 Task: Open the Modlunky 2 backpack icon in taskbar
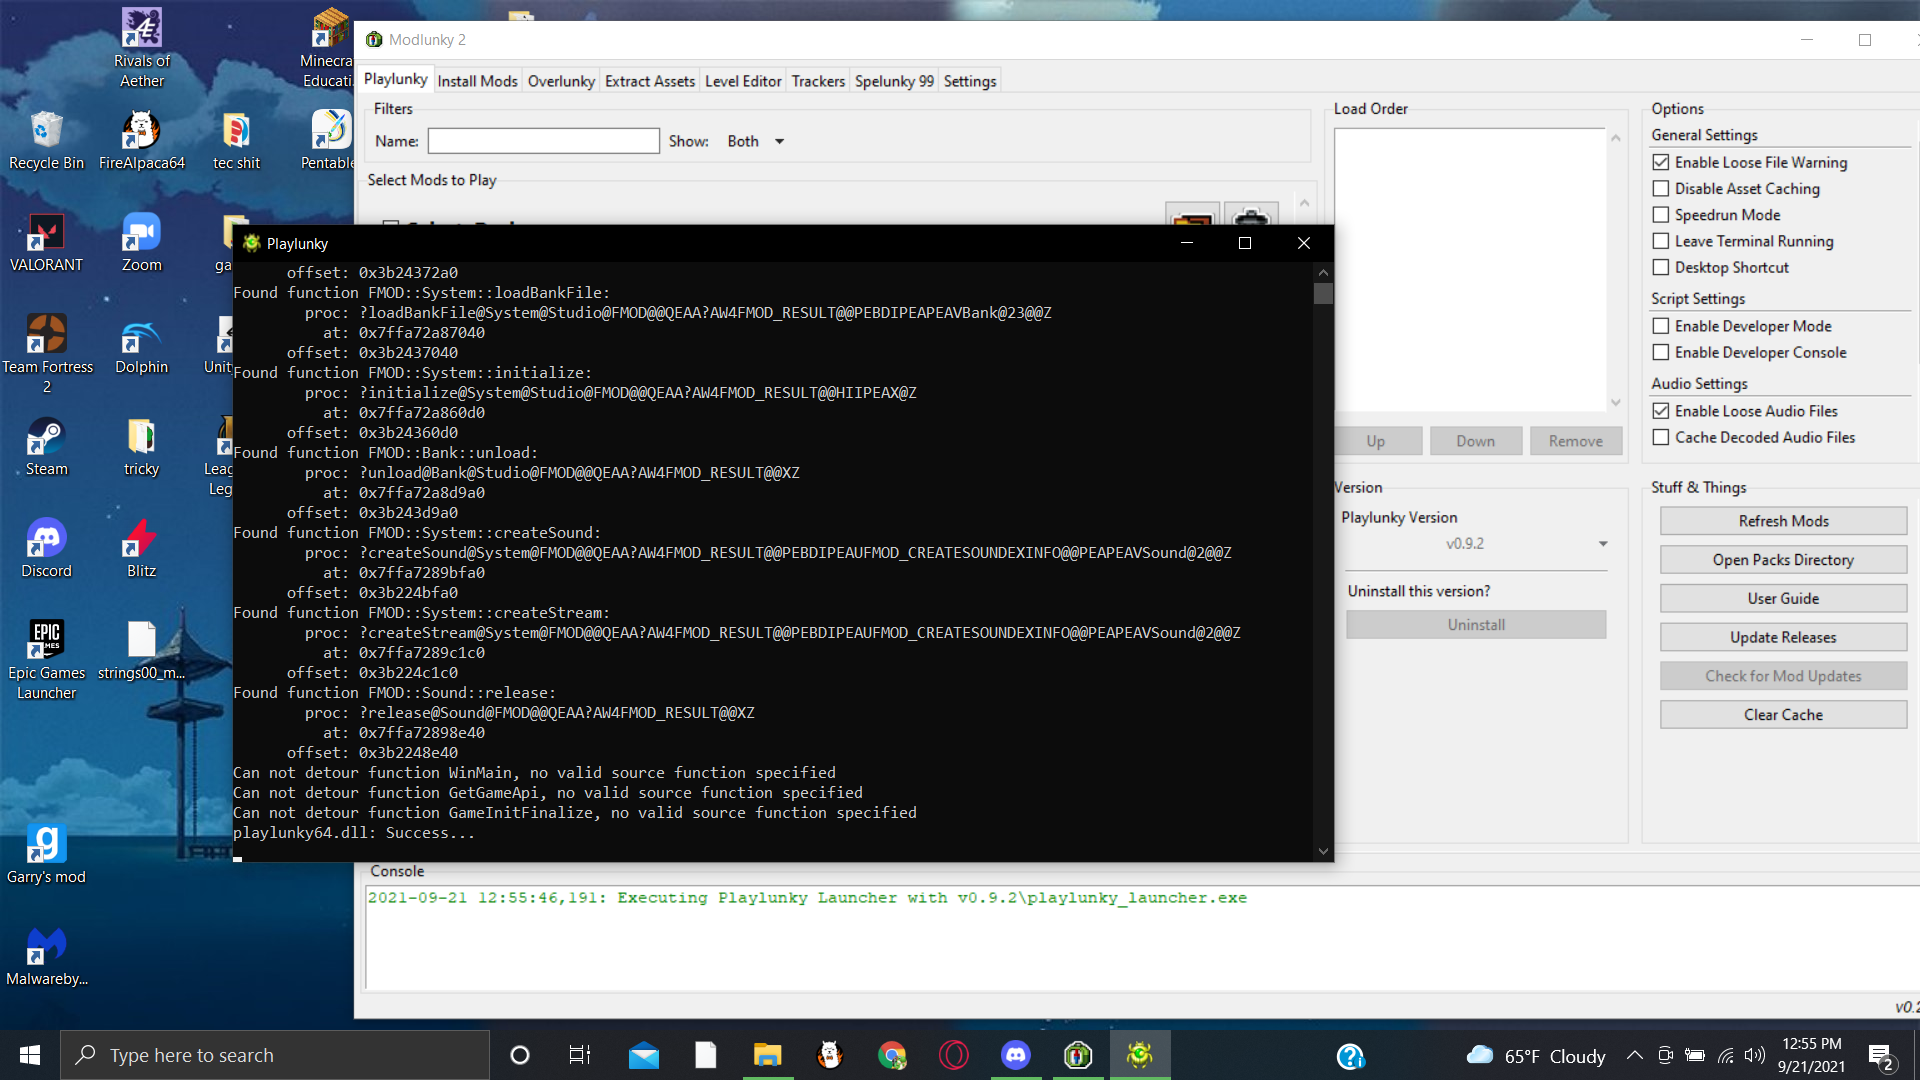pos(1078,1055)
